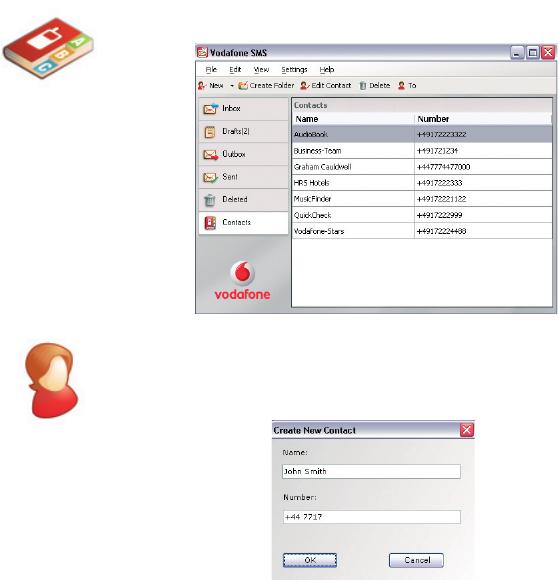Click the Name field containing John Smith
Viewport: 558px width, 580px height.
click(371, 472)
